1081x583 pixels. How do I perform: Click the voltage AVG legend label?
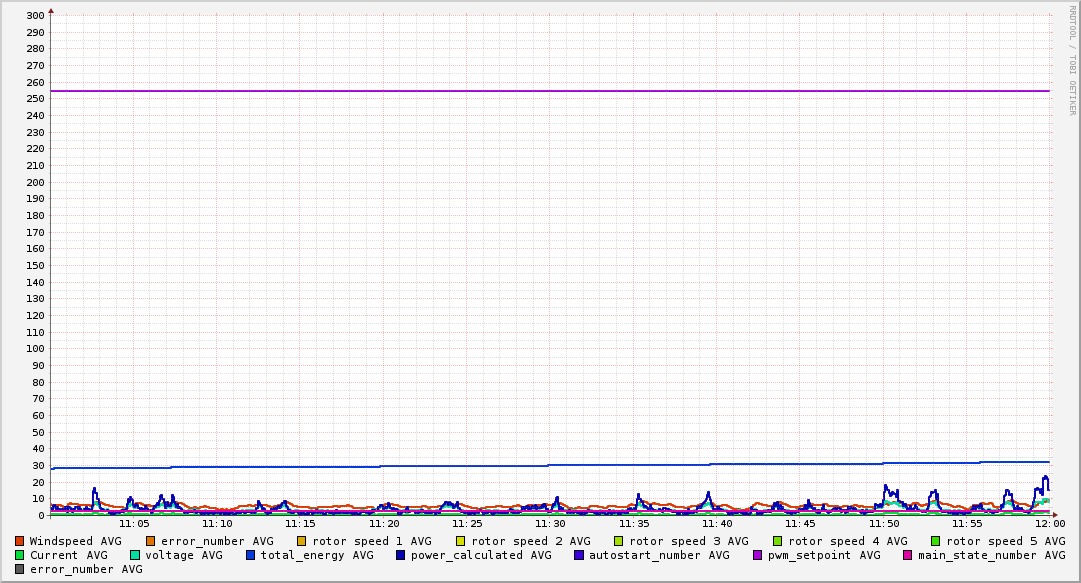click(x=184, y=555)
